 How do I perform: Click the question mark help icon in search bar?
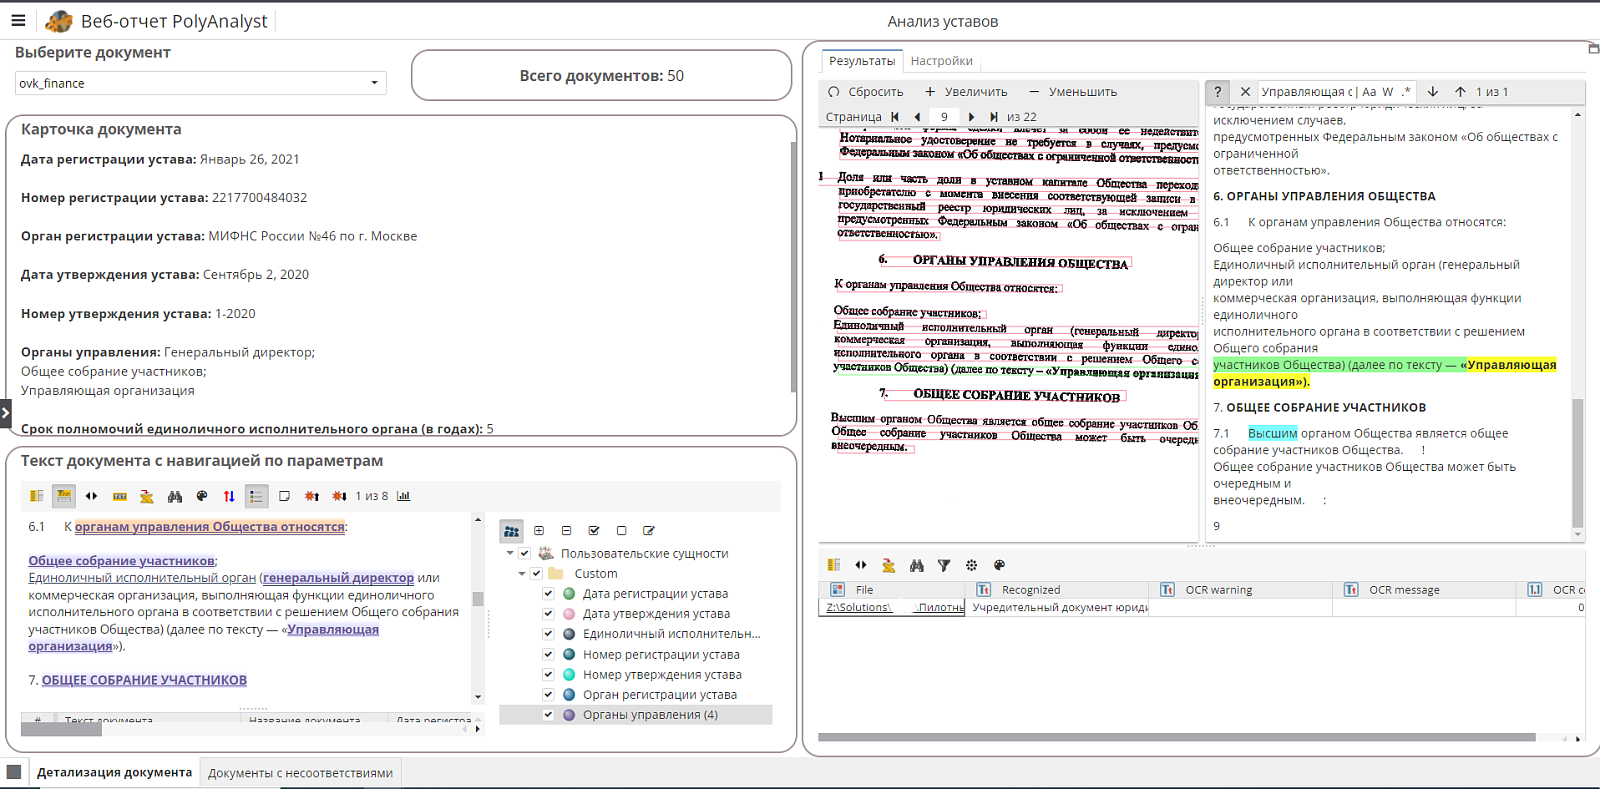click(1217, 92)
